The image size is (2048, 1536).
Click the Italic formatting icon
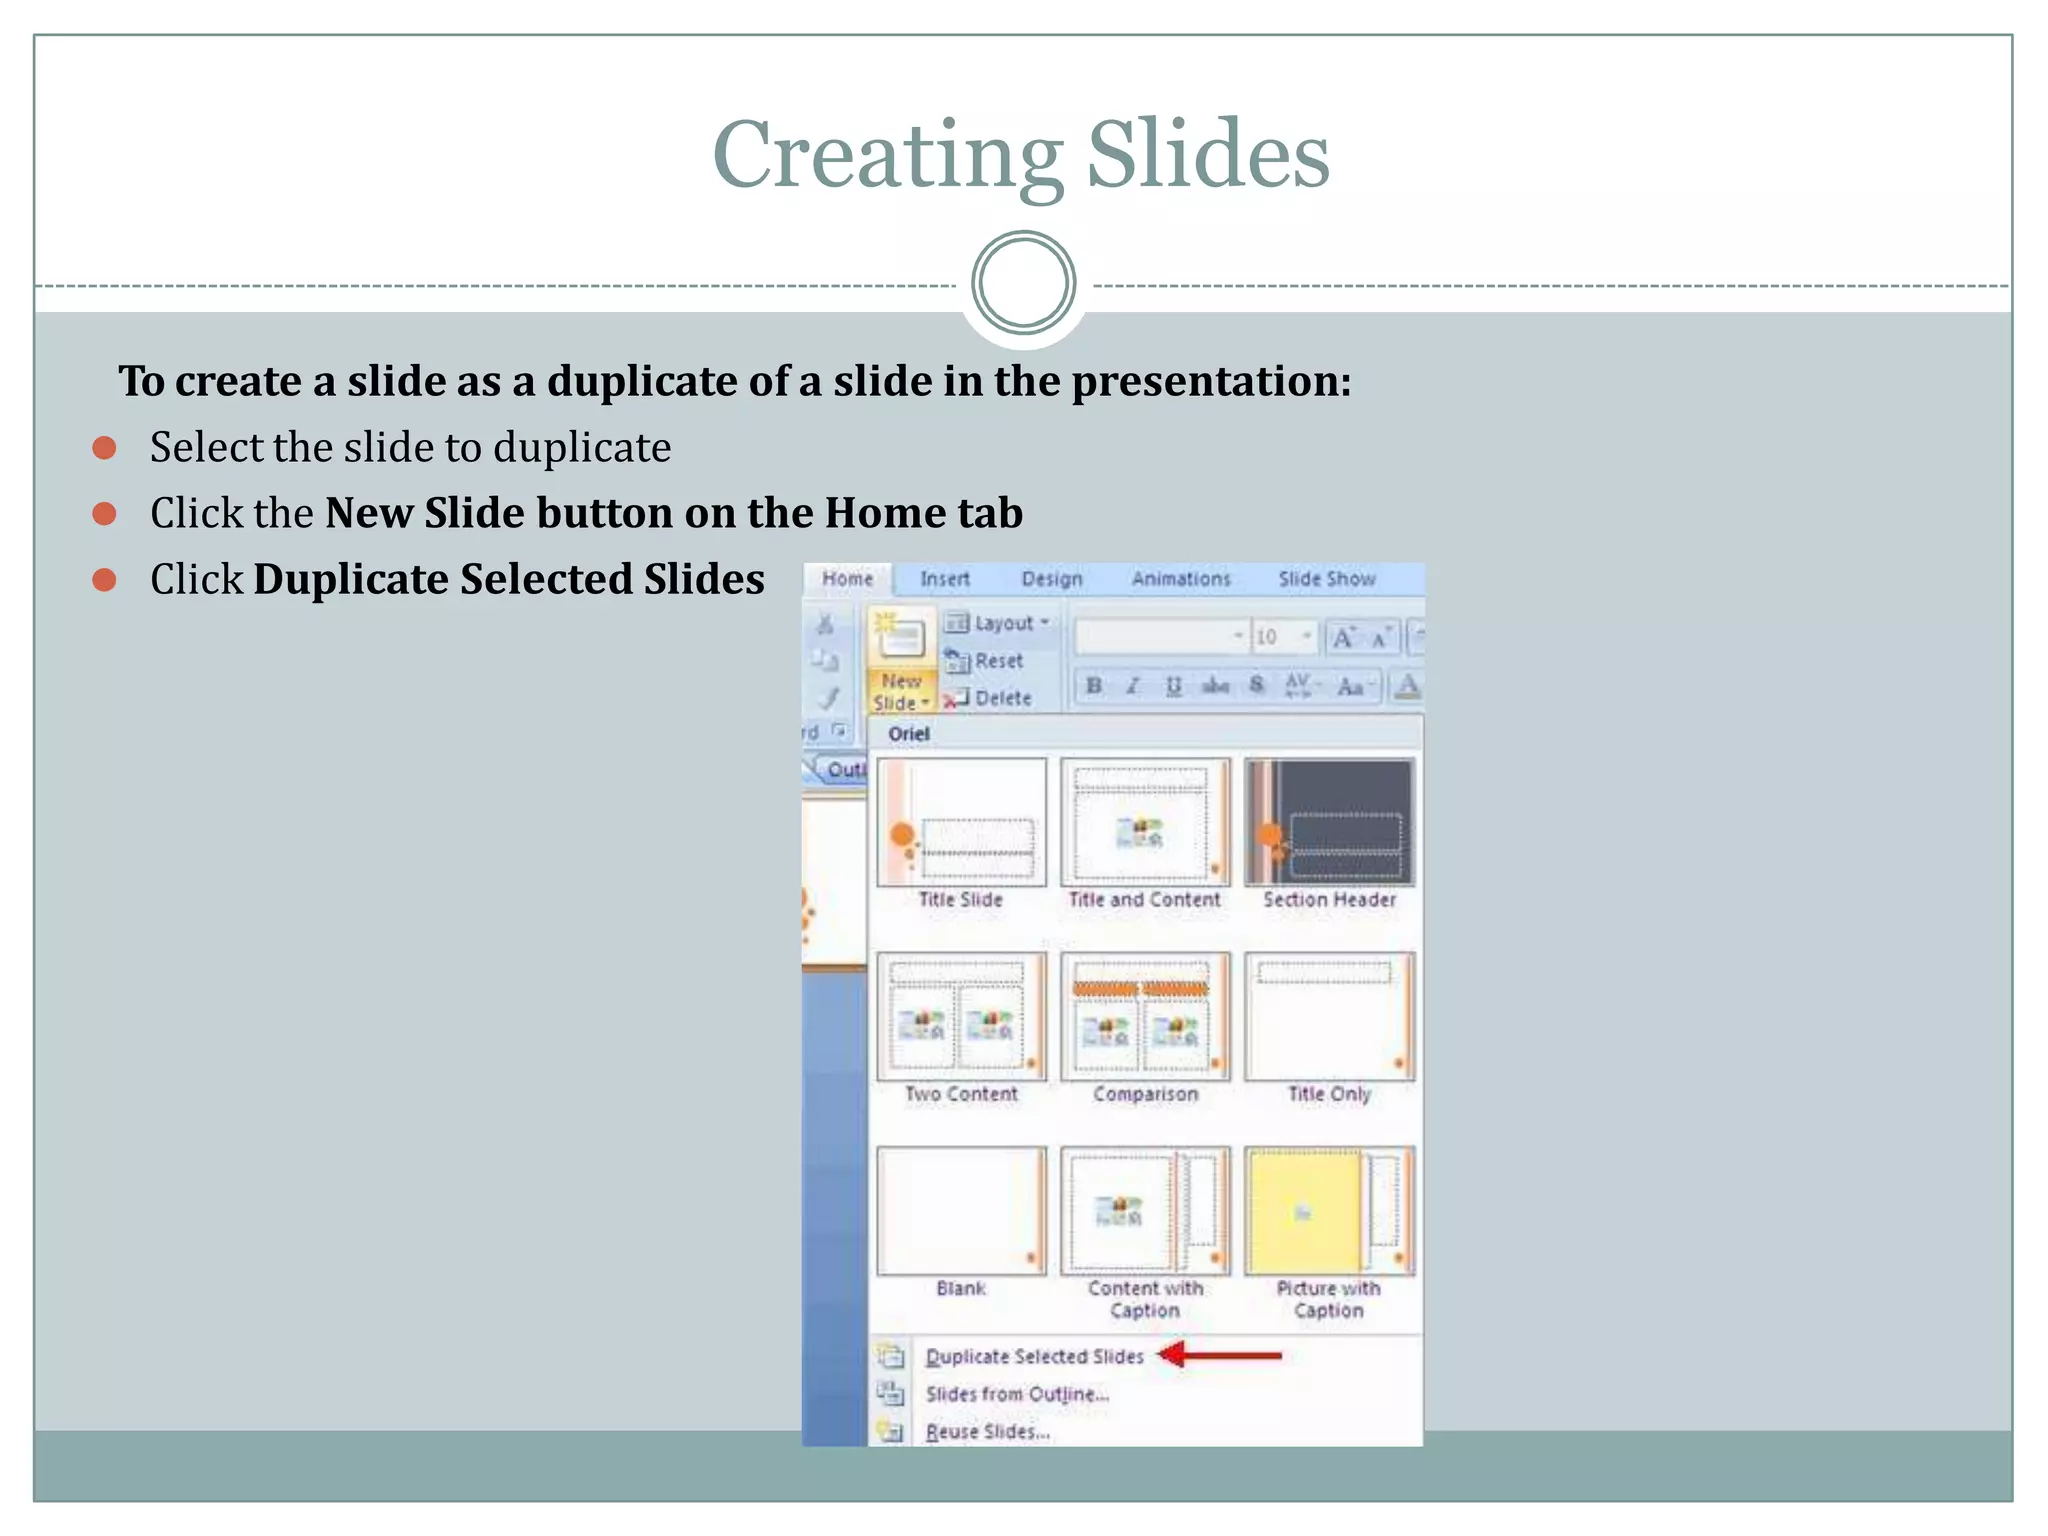(1133, 686)
